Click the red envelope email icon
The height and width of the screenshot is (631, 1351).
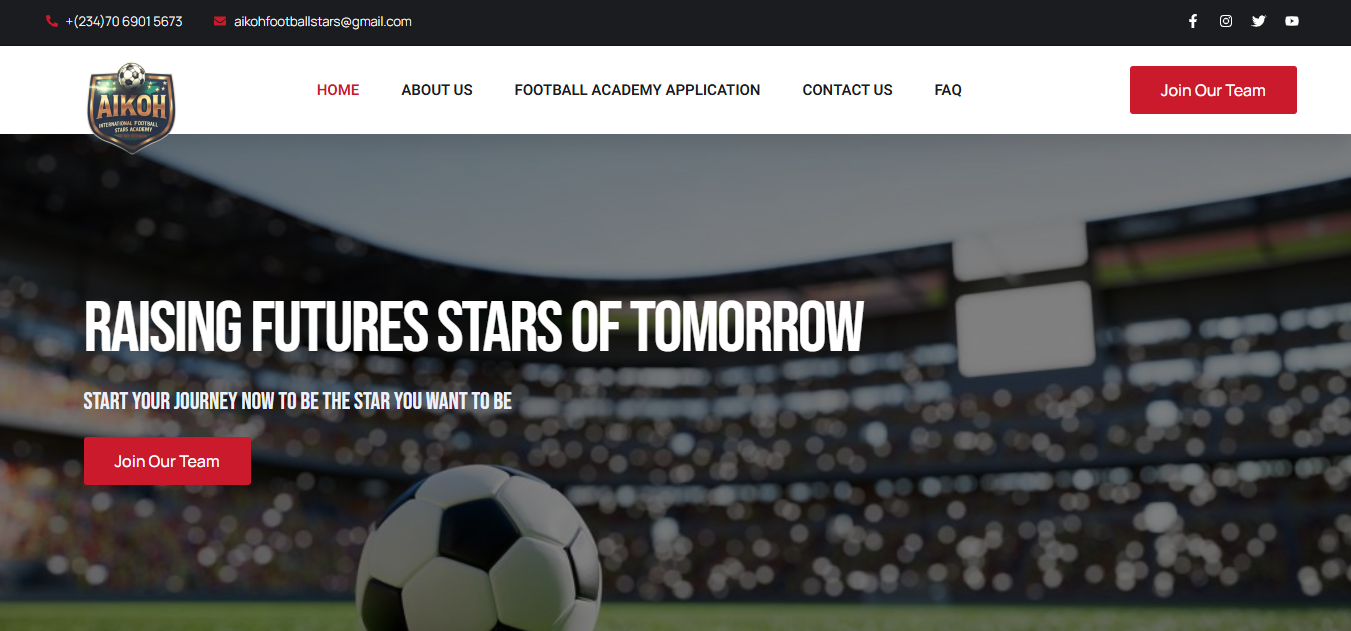220,21
